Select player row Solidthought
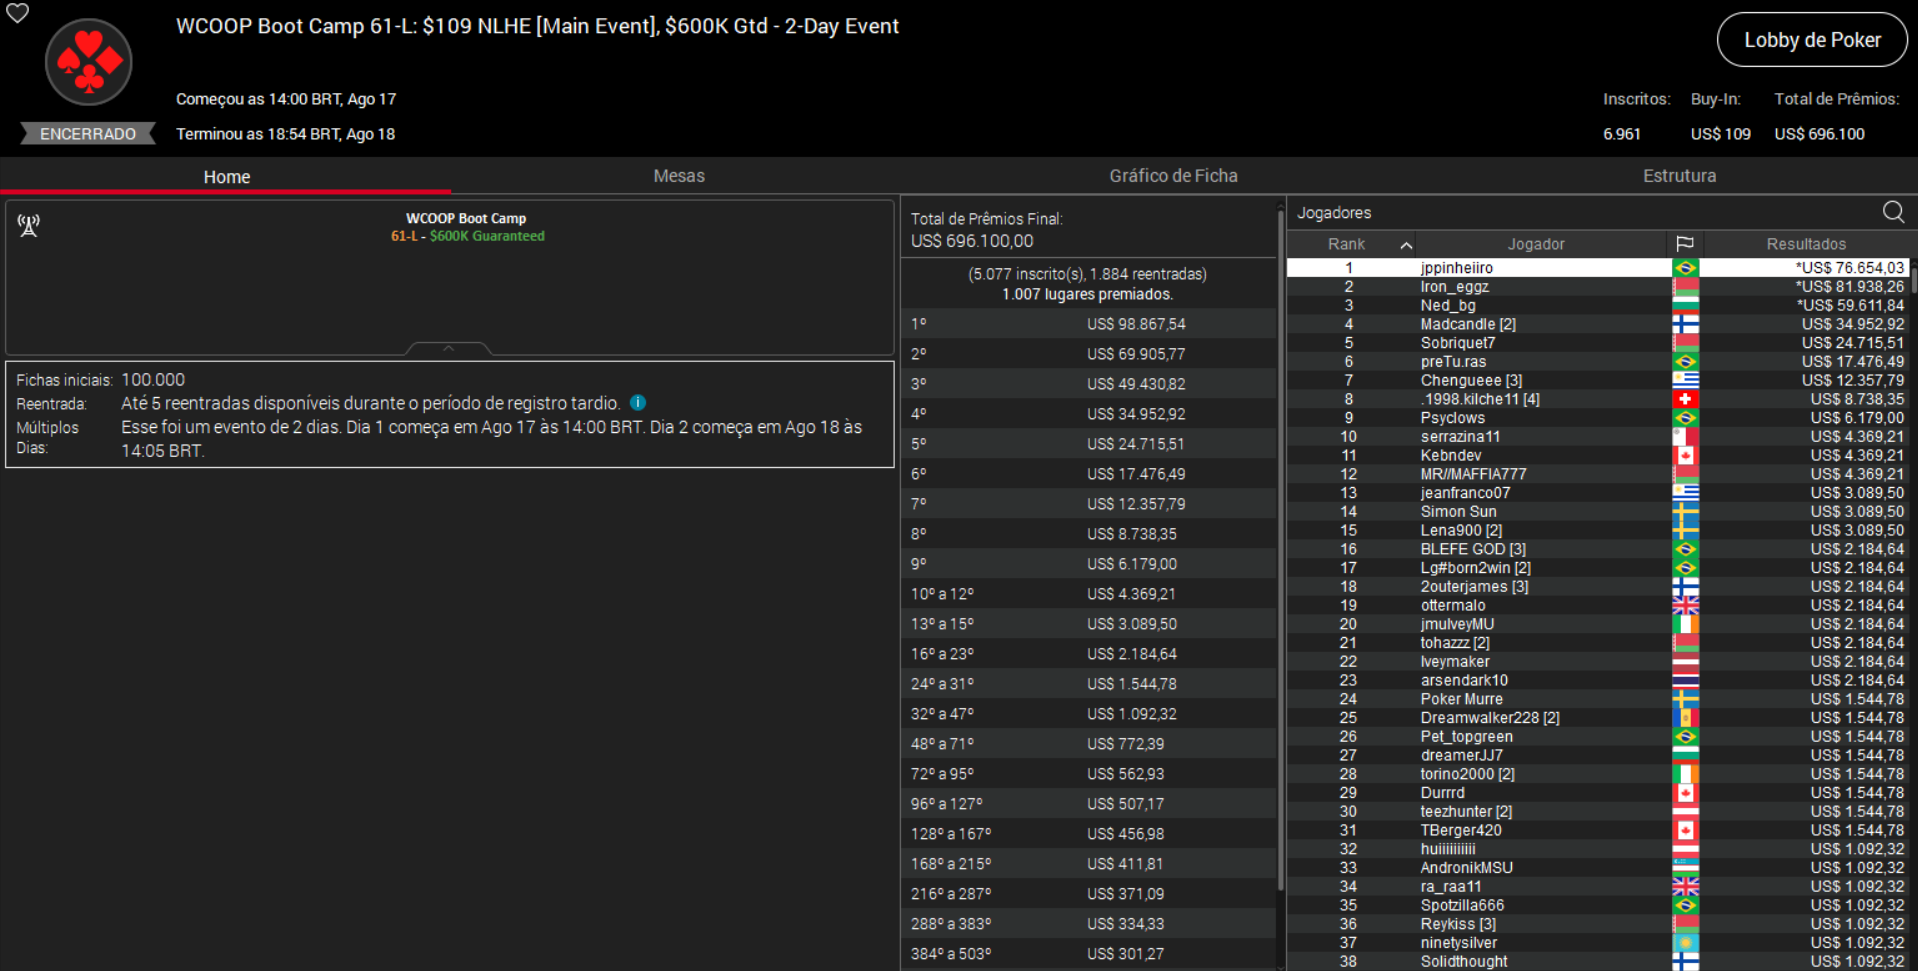 pos(1597,962)
